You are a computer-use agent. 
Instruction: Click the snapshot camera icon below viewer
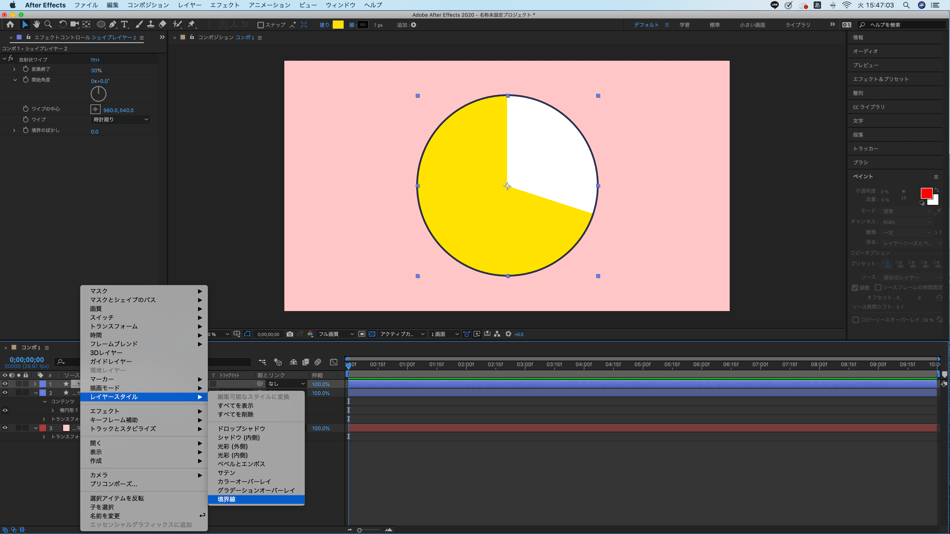[x=290, y=334]
